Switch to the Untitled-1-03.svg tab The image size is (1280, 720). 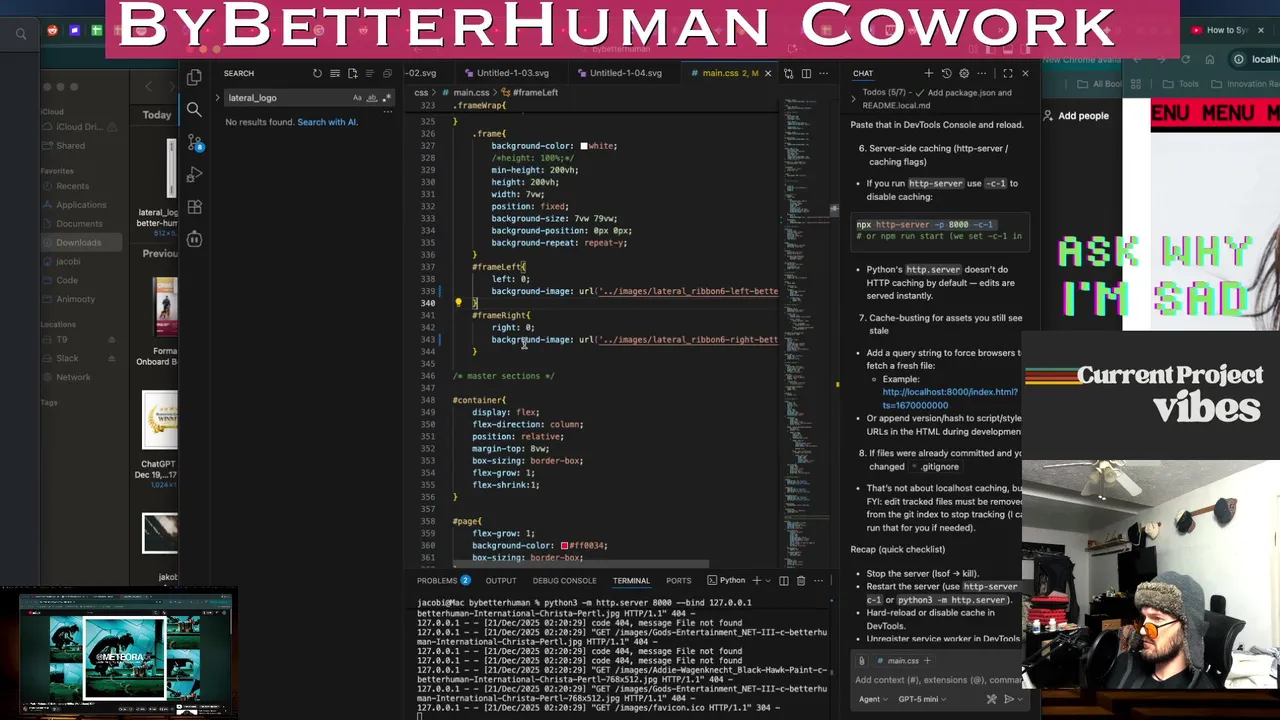512,73
